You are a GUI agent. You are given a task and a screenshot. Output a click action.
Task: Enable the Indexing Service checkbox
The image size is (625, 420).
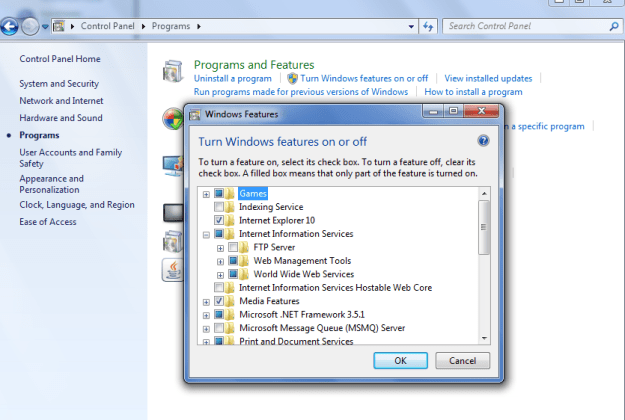(x=219, y=207)
